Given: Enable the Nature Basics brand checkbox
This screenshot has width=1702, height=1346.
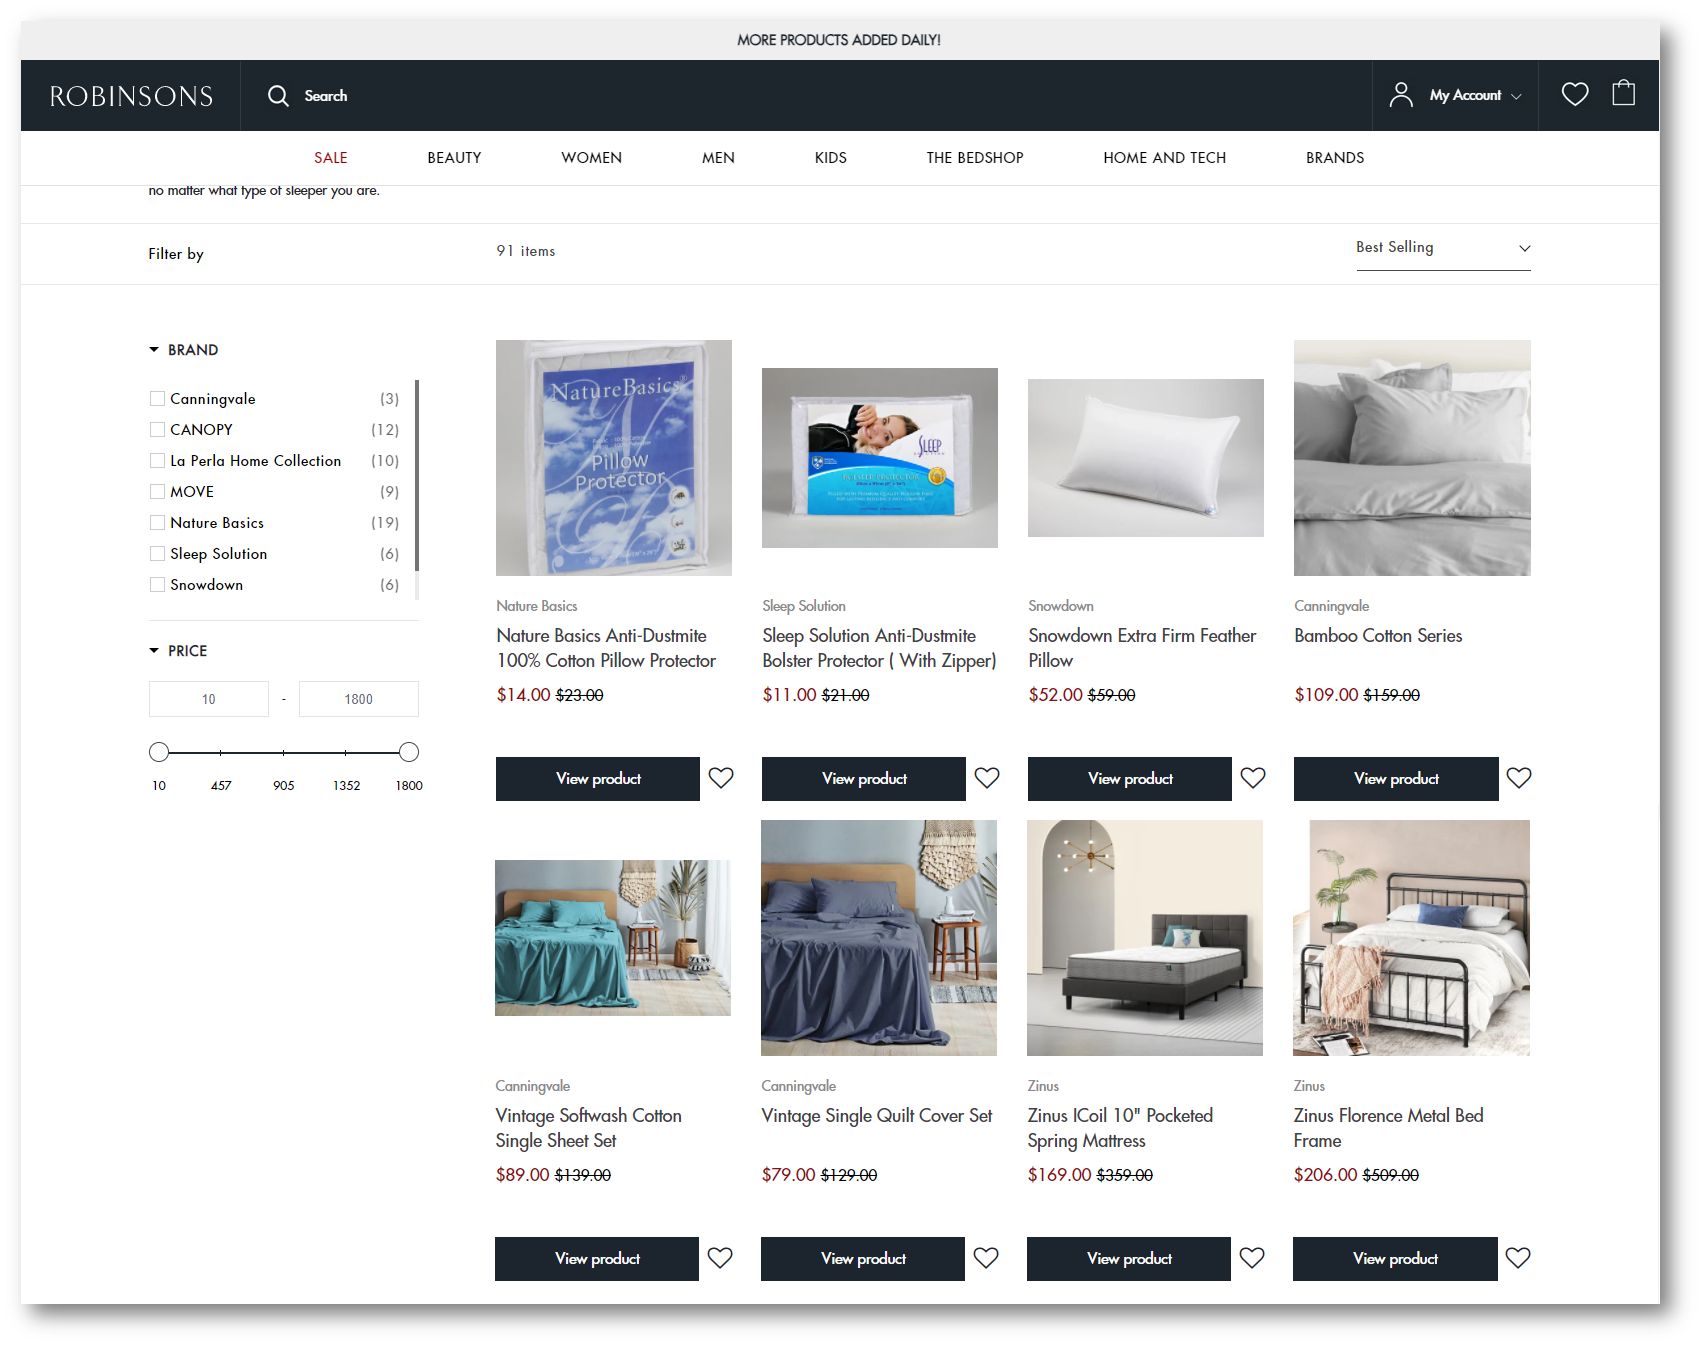Looking at the screenshot, I should pyautogui.click(x=157, y=523).
